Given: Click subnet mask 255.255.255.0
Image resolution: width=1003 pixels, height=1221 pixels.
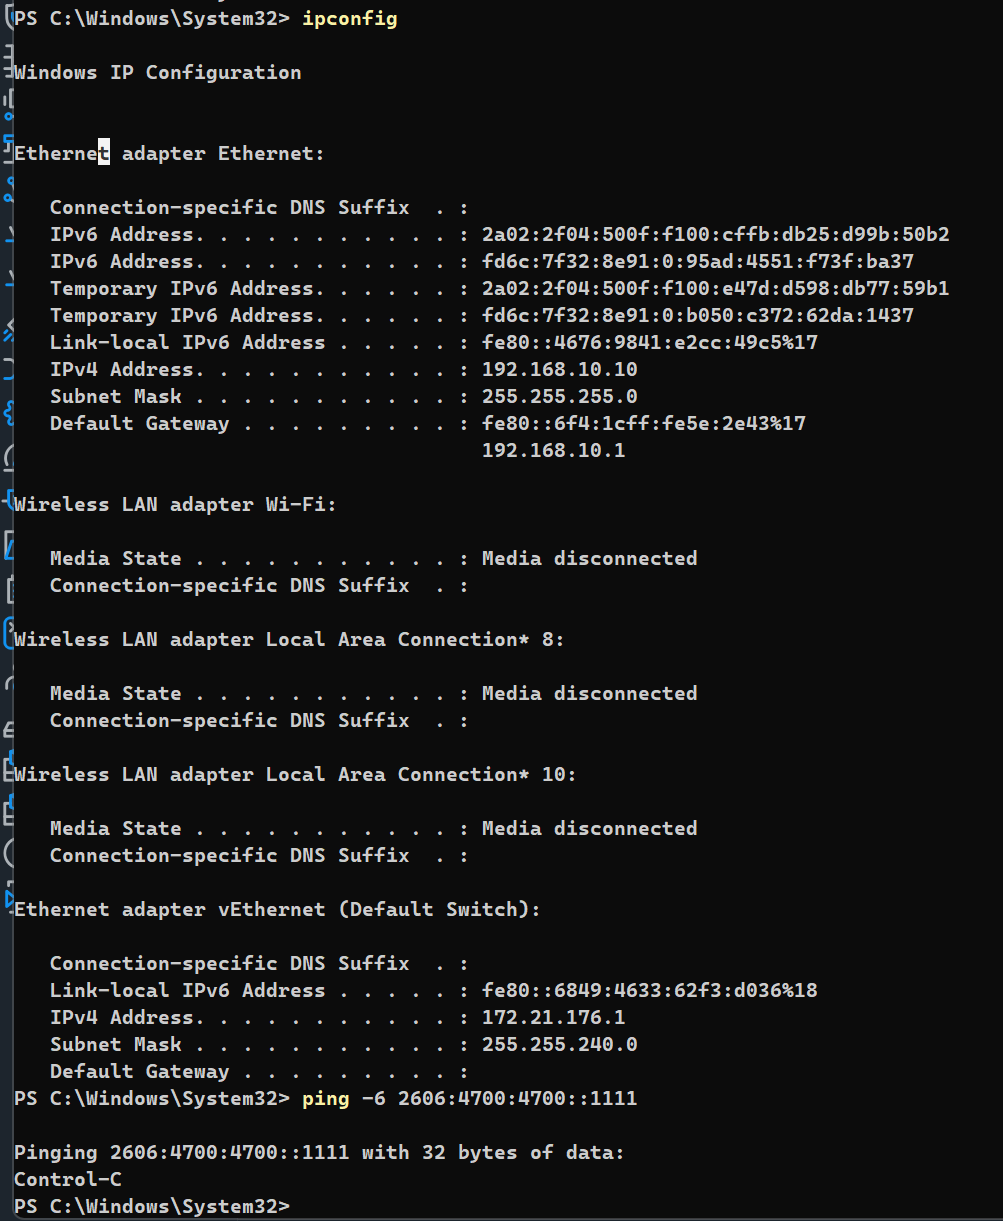Looking at the screenshot, I should click(559, 396).
